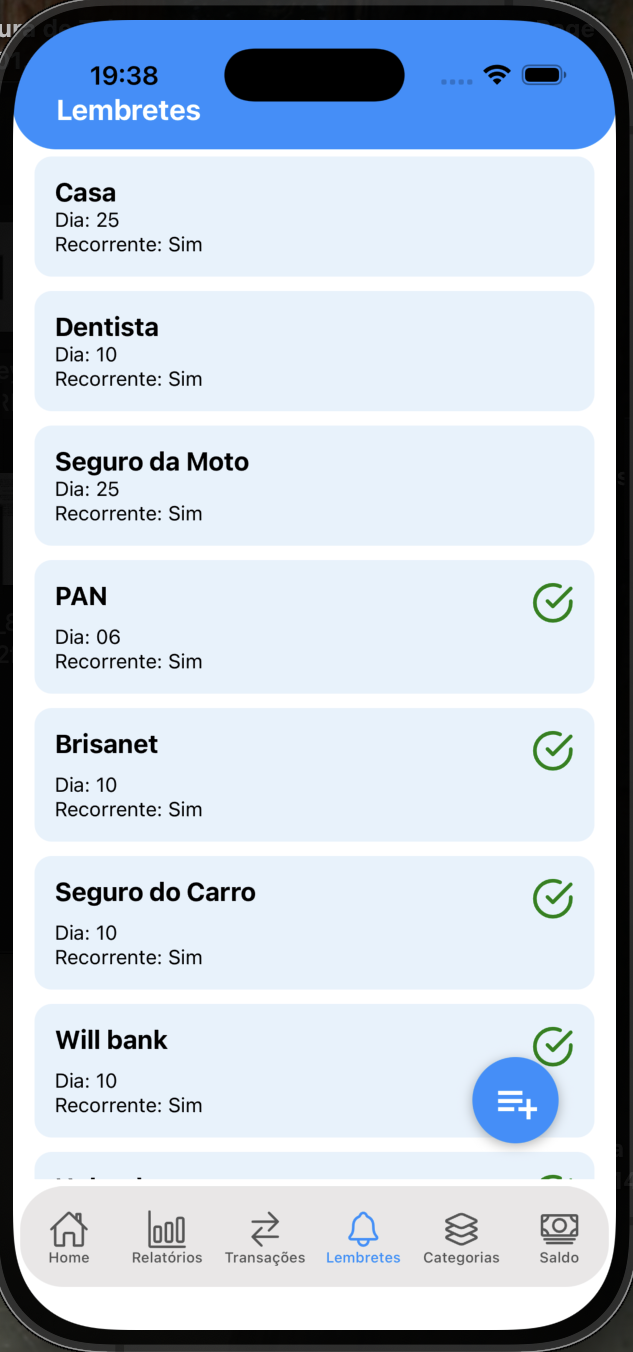Open the Casa reminder card
Image resolution: width=633 pixels, height=1352 pixels.
tap(314, 216)
